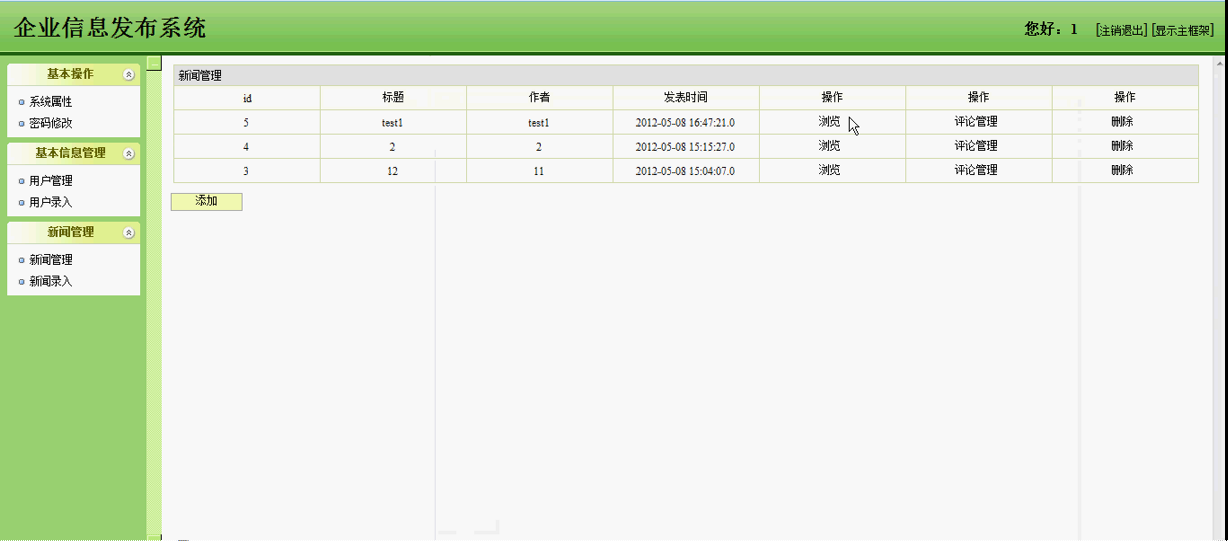This screenshot has width=1228, height=541.
Task: Collapse the 基本信息管理 panel chevron
Action: [x=129, y=154]
